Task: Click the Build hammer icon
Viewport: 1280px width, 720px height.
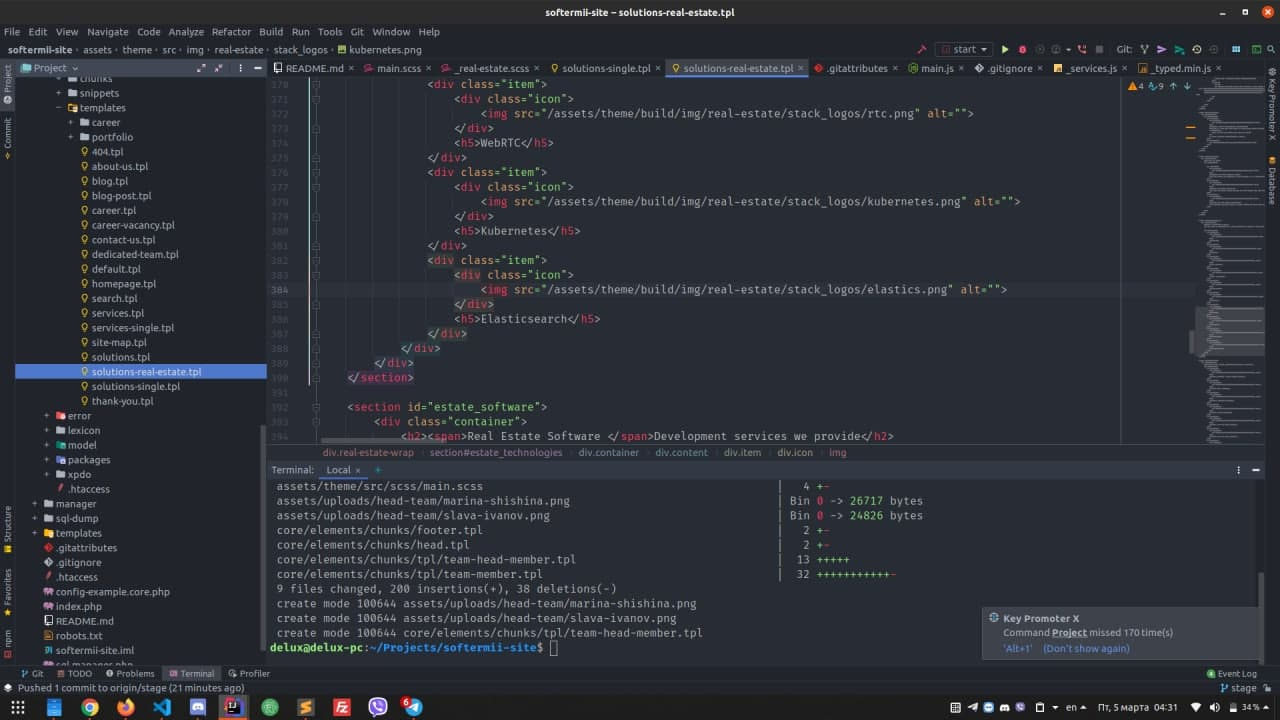Action: click(x=921, y=49)
